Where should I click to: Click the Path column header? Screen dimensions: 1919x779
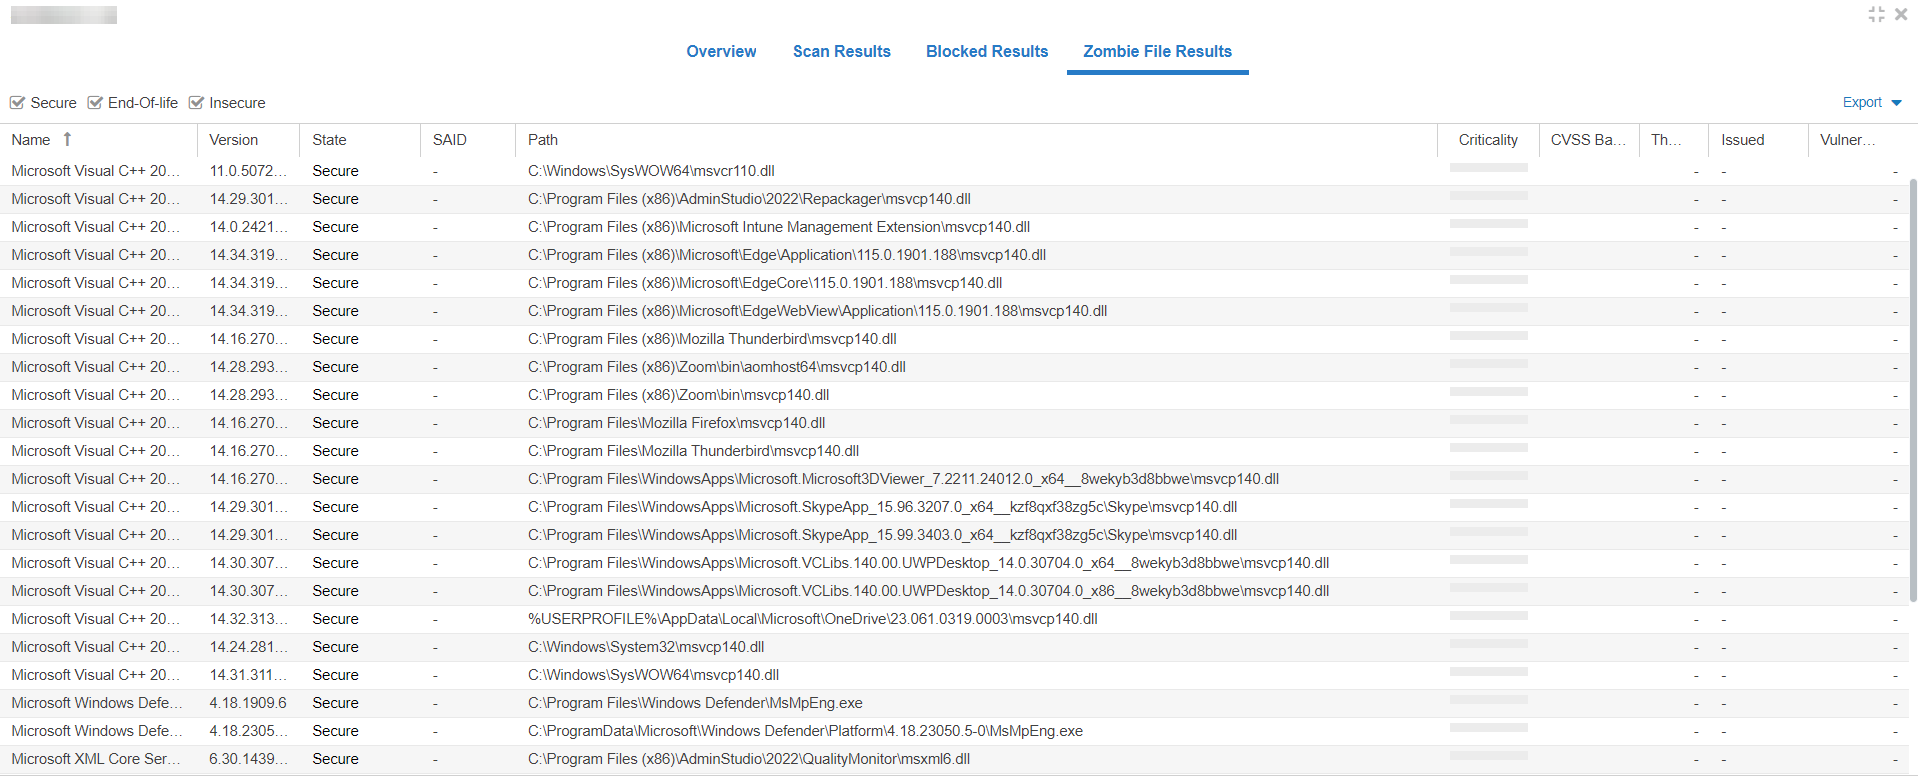[543, 140]
